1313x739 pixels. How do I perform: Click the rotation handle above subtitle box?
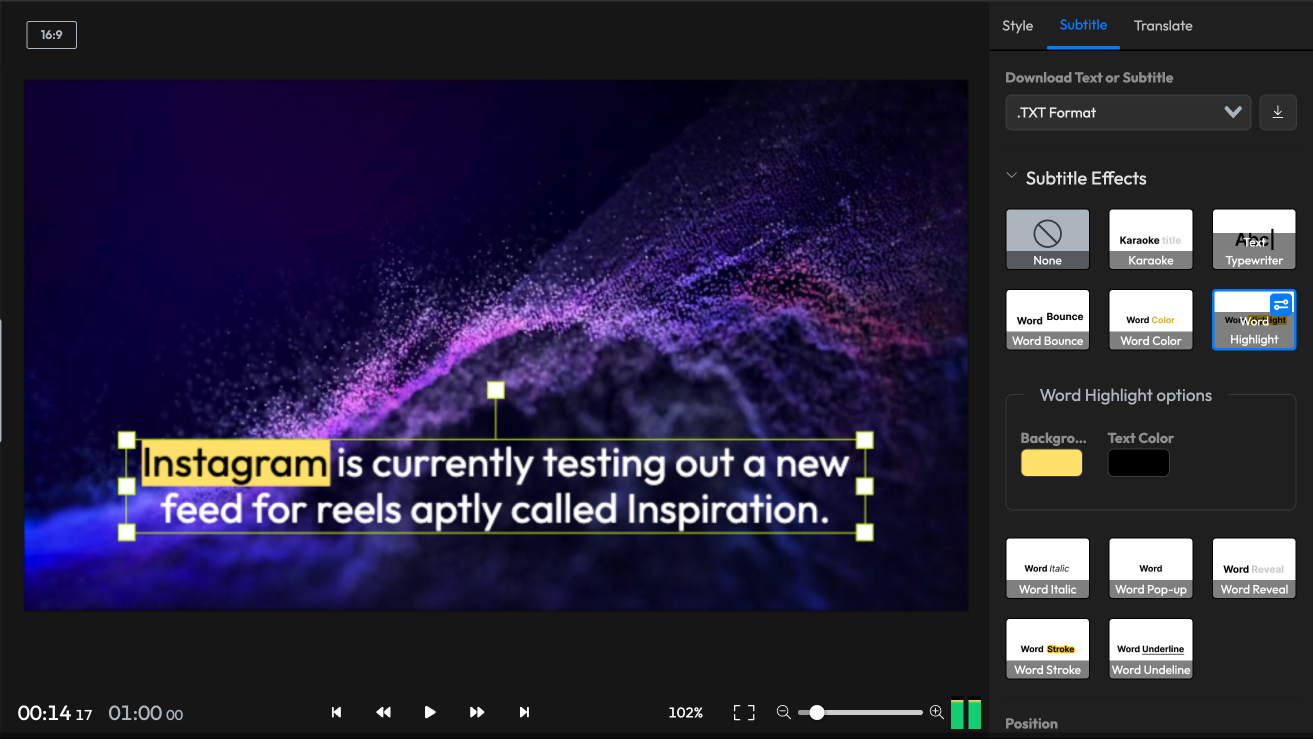(x=495, y=390)
